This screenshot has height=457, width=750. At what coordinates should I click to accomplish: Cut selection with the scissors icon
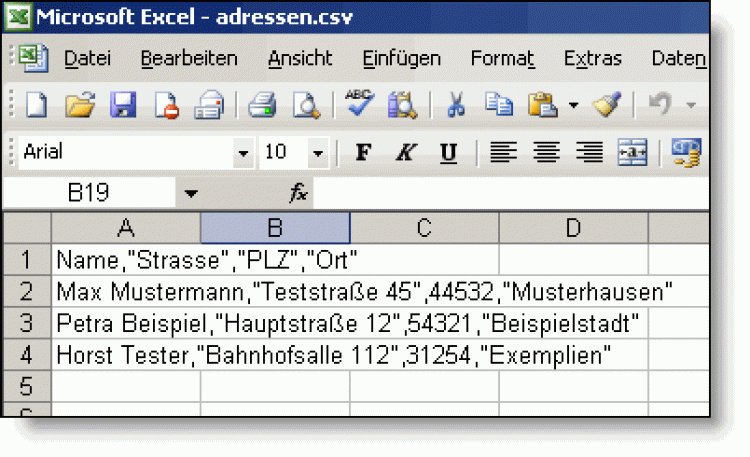click(x=456, y=104)
